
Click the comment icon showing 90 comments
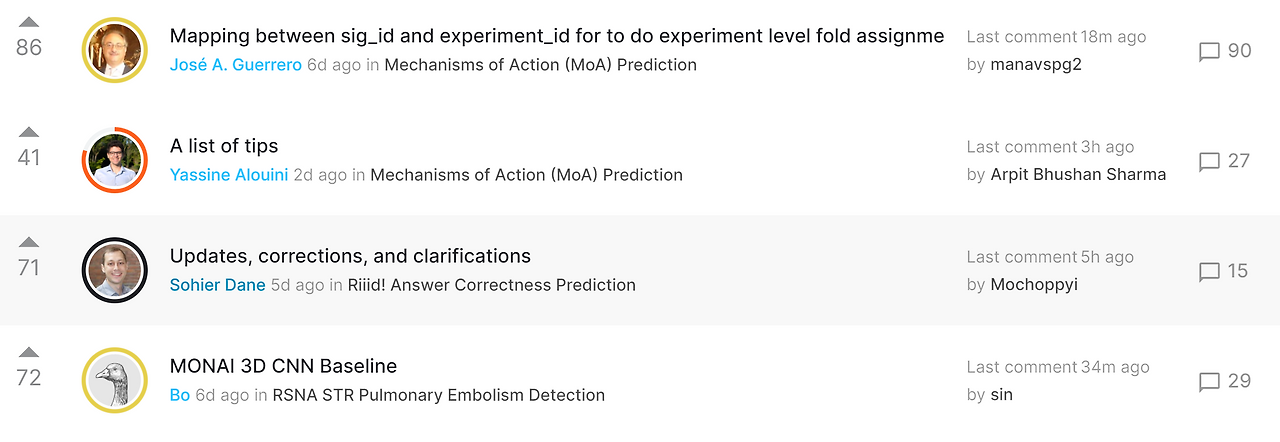pyautogui.click(x=1209, y=51)
